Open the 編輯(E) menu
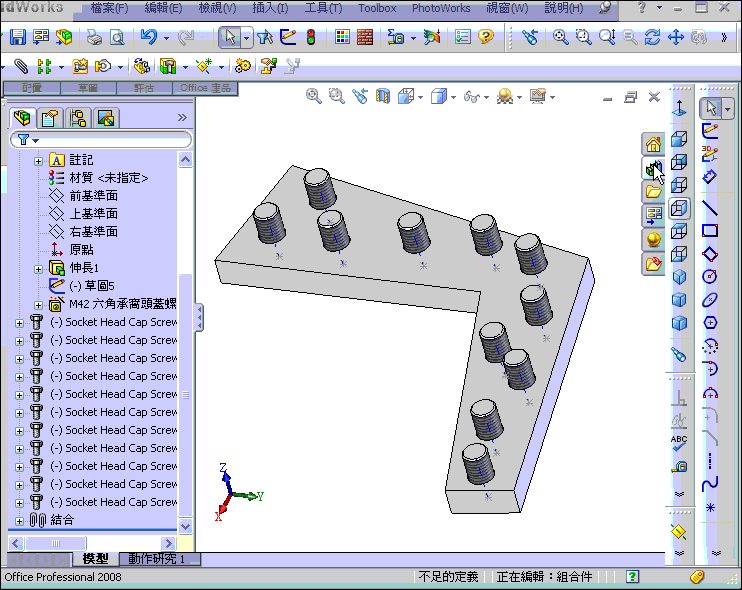The width and height of the screenshot is (742, 590). (x=163, y=8)
